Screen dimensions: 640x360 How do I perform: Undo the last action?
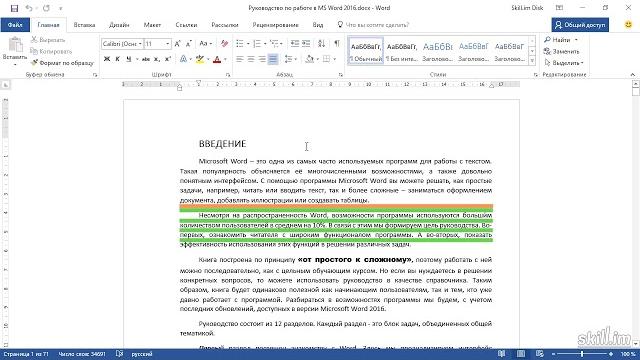[x=28, y=8]
